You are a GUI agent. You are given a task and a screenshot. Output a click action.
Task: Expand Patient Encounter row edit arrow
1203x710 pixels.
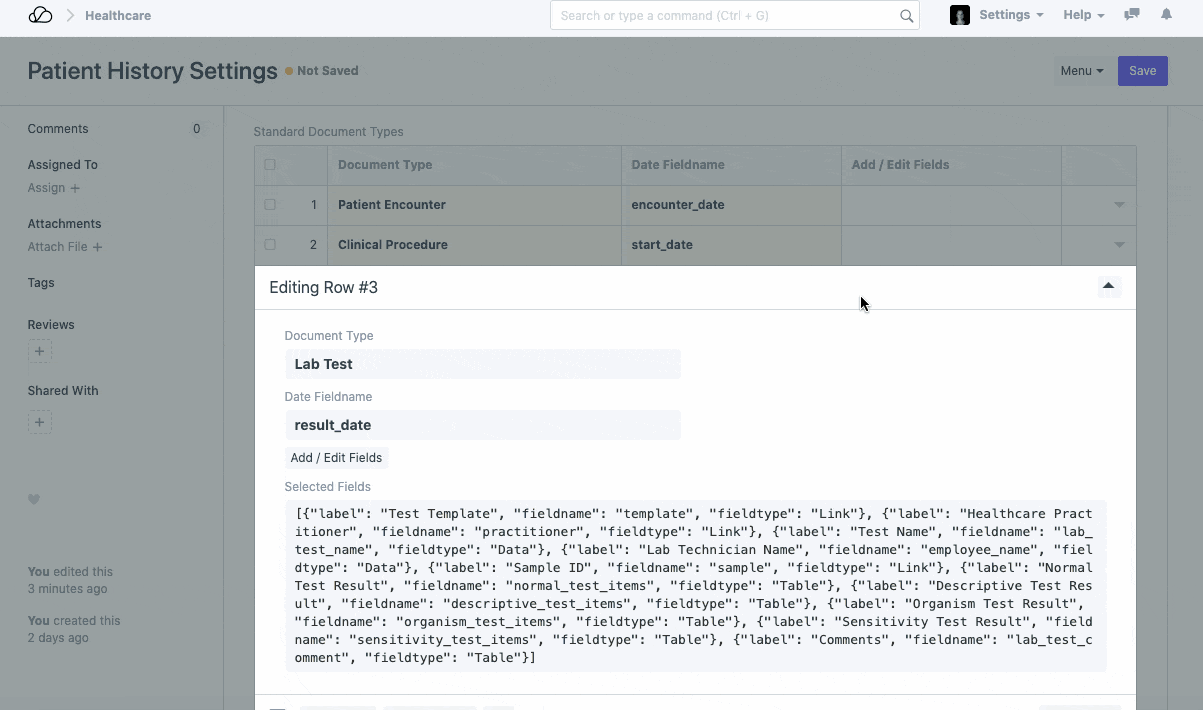1119,205
